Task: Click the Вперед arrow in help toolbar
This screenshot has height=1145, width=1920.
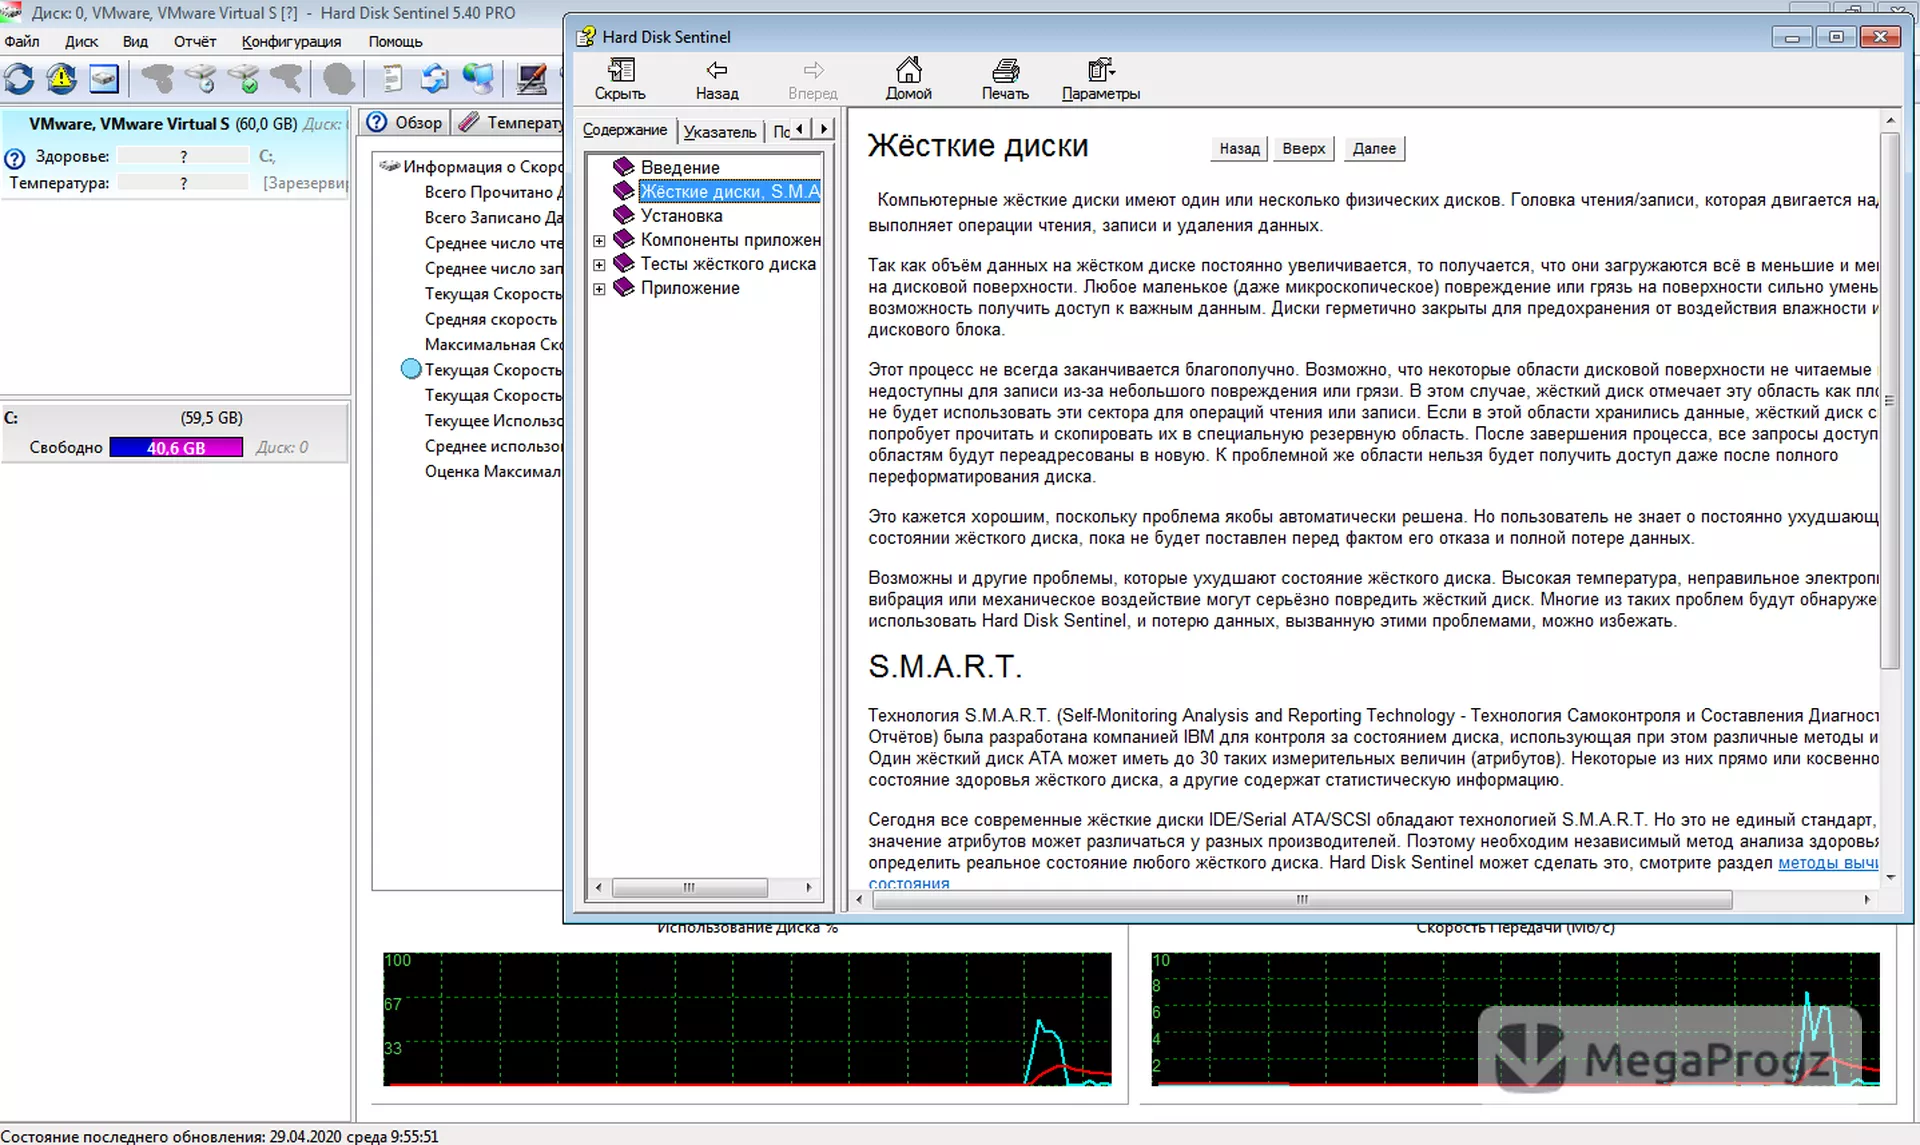Action: (x=813, y=79)
